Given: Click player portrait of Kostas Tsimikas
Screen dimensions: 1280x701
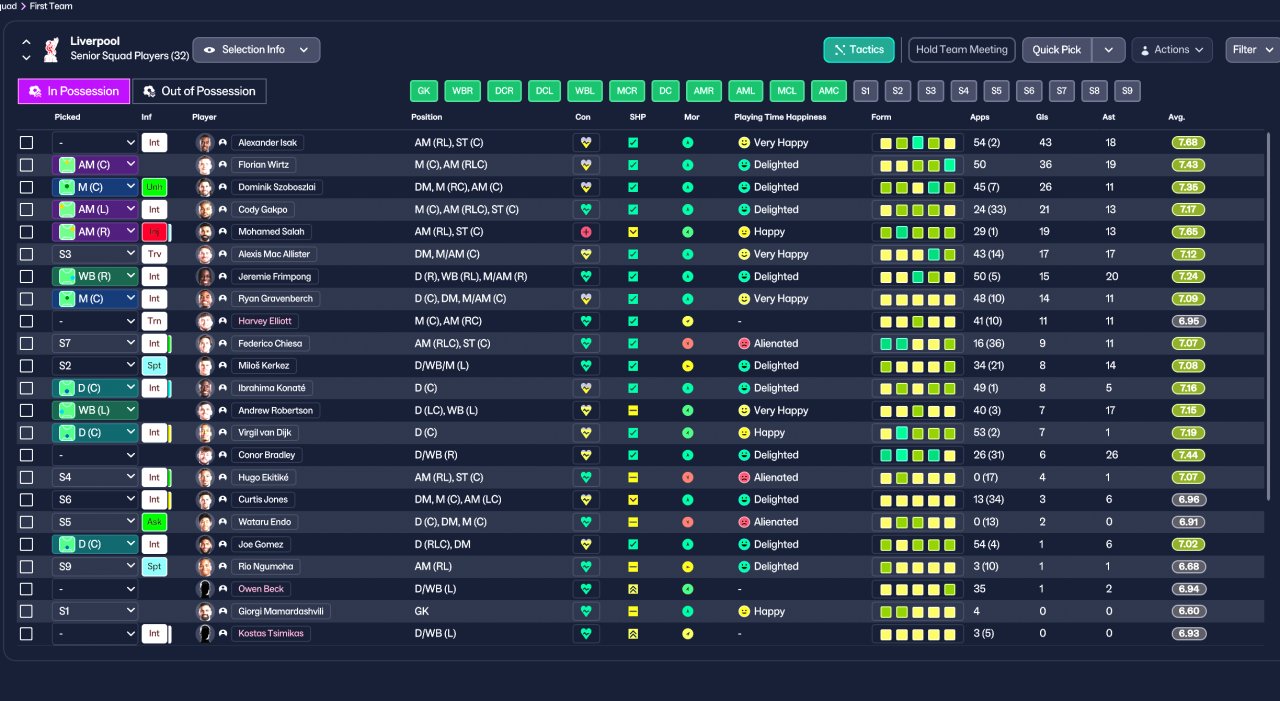Looking at the screenshot, I should (205, 634).
